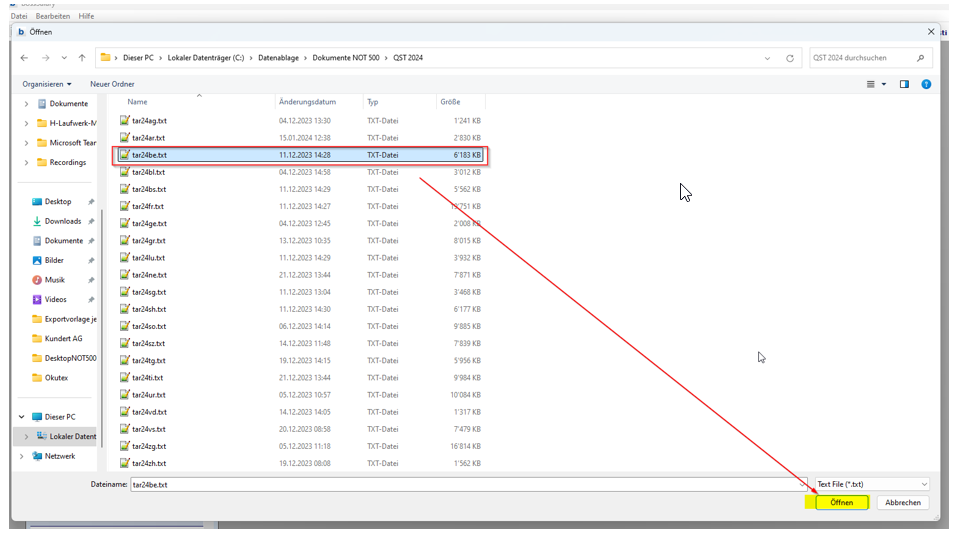Click the Up one level arrow
Screen dimensions: 966x535
pyautogui.click(x=82, y=58)
